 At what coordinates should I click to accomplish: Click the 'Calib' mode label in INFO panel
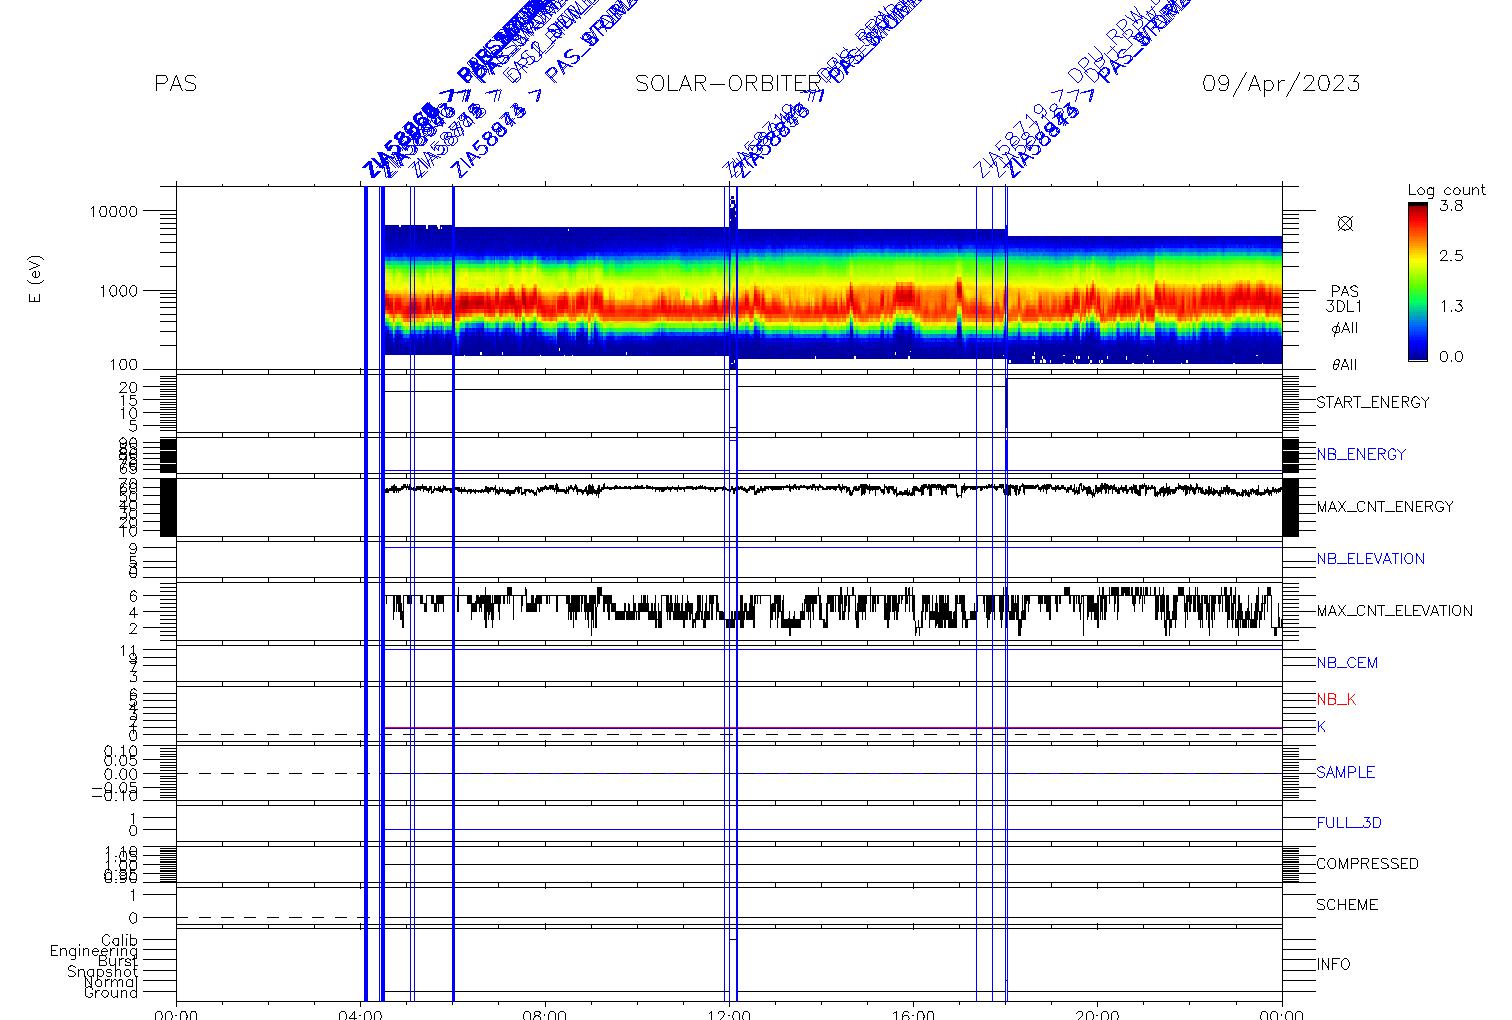(x=119, y=941)
